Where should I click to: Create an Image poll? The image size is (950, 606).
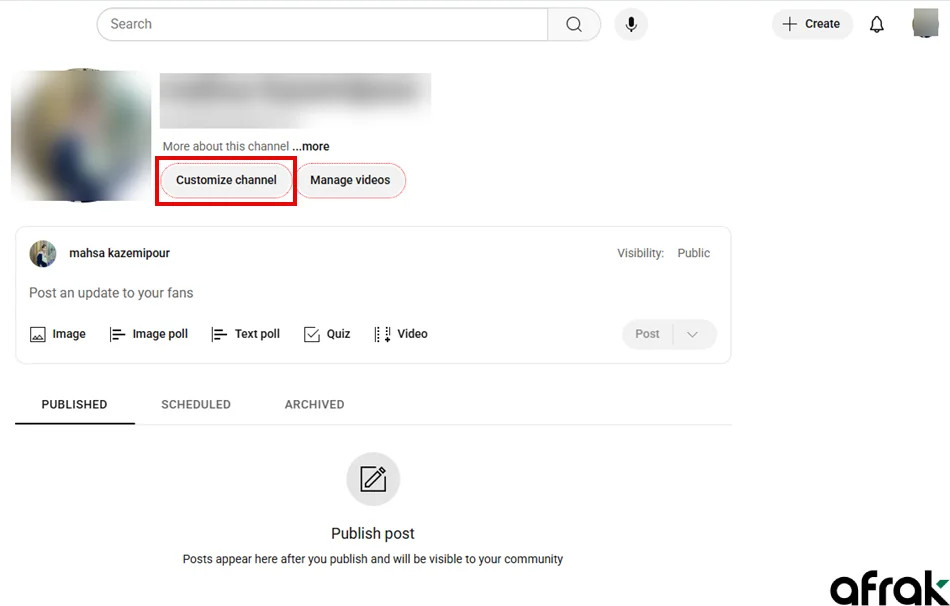149,334
